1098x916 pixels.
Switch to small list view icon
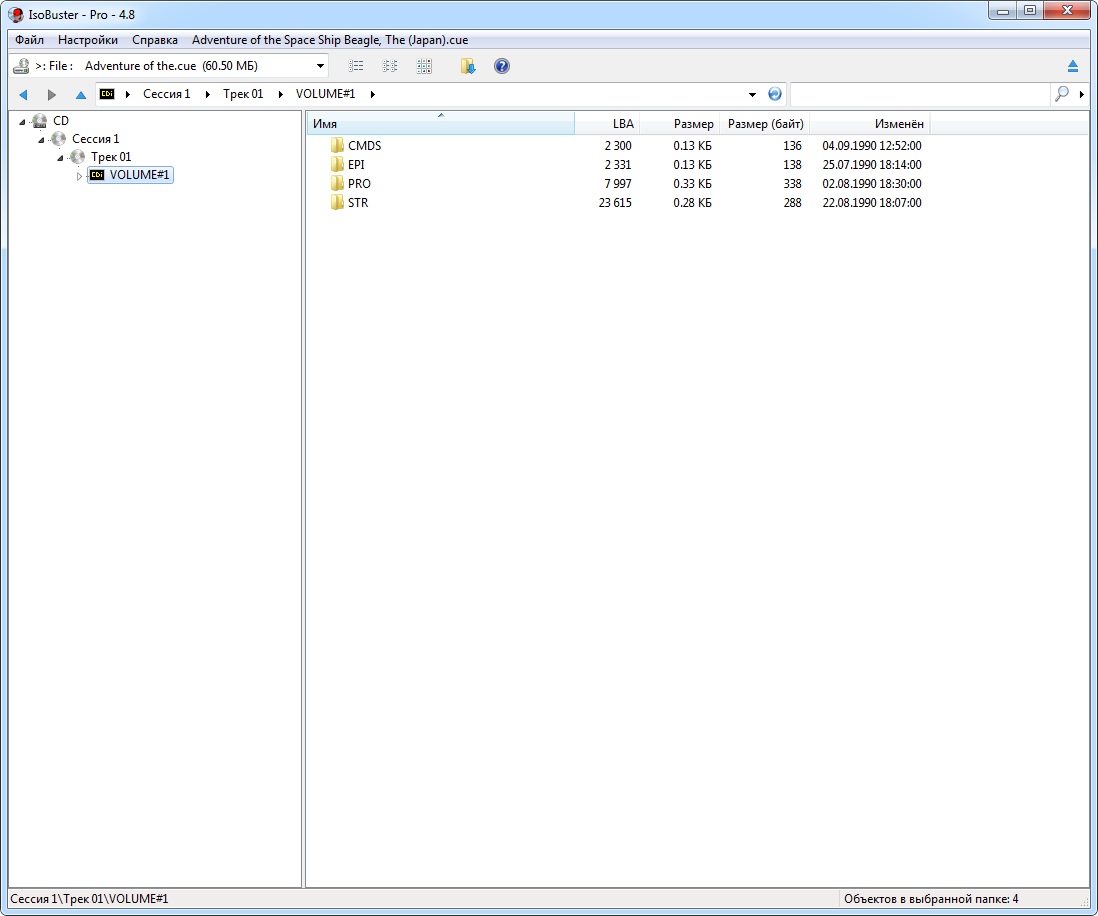coord(356,66)
